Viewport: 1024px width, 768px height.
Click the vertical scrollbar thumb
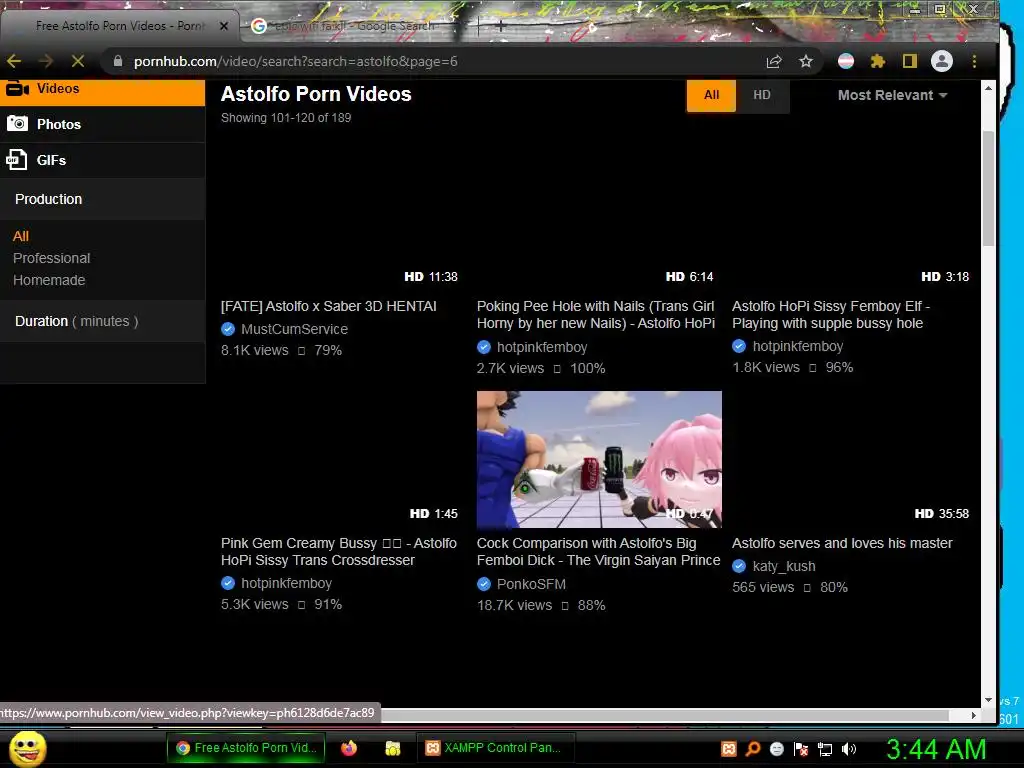(988, 188)
